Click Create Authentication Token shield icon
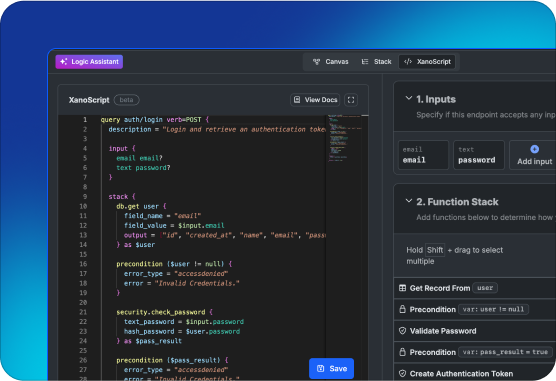556x381 pixels. click(402, 374)
